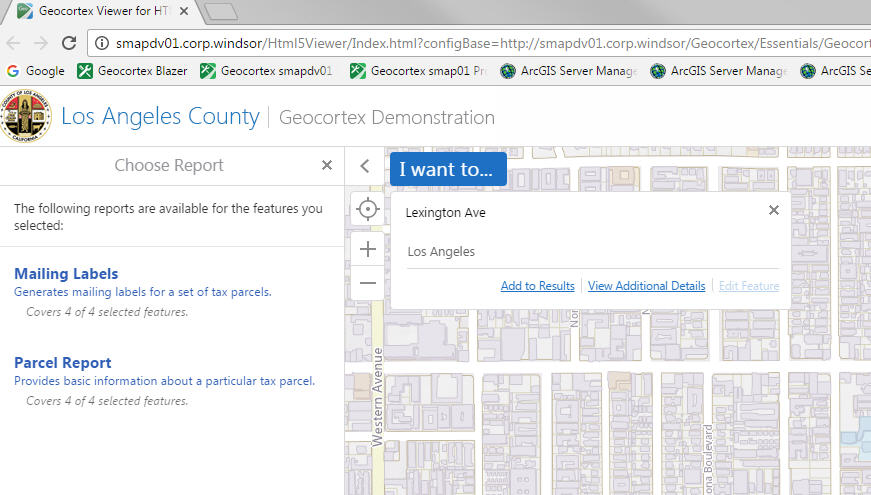The height and width of the screenshot is (495, 871).
Task: Open the Geocortex Blazer bookmark
Action: pyautogui.click(x=132, y=71)
